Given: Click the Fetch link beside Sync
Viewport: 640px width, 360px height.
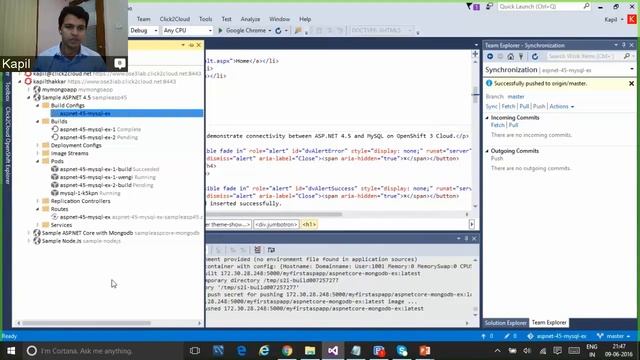Looking at the screenshot, I should (508, 107).
